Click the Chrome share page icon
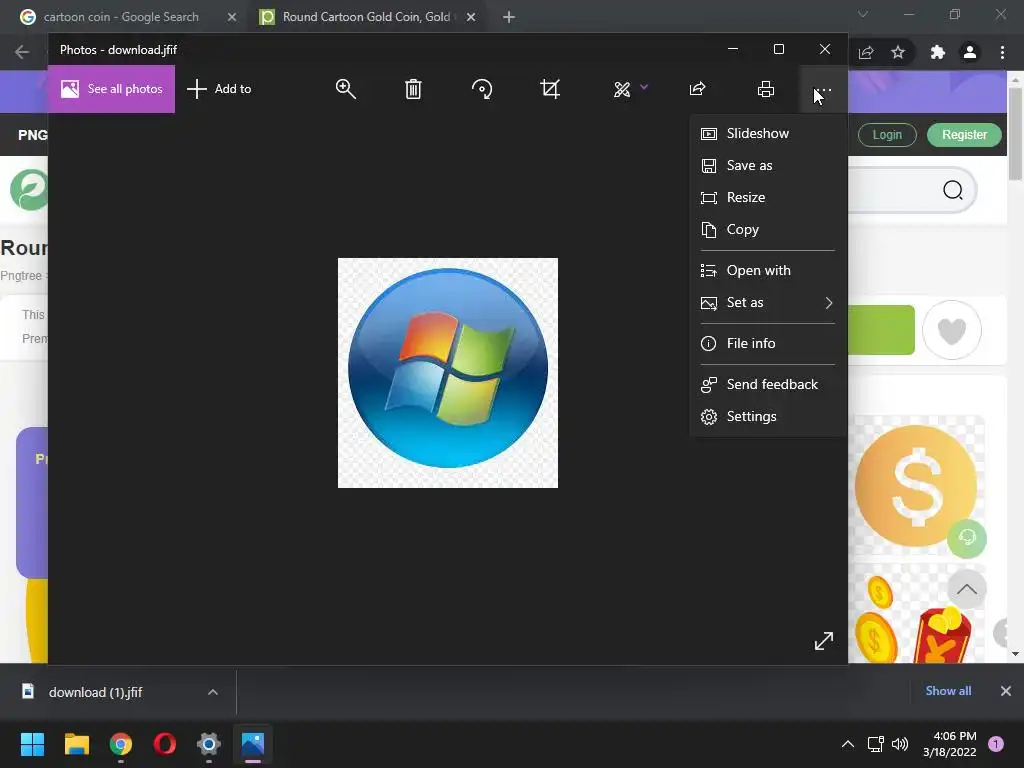 [x=866, y=52]
